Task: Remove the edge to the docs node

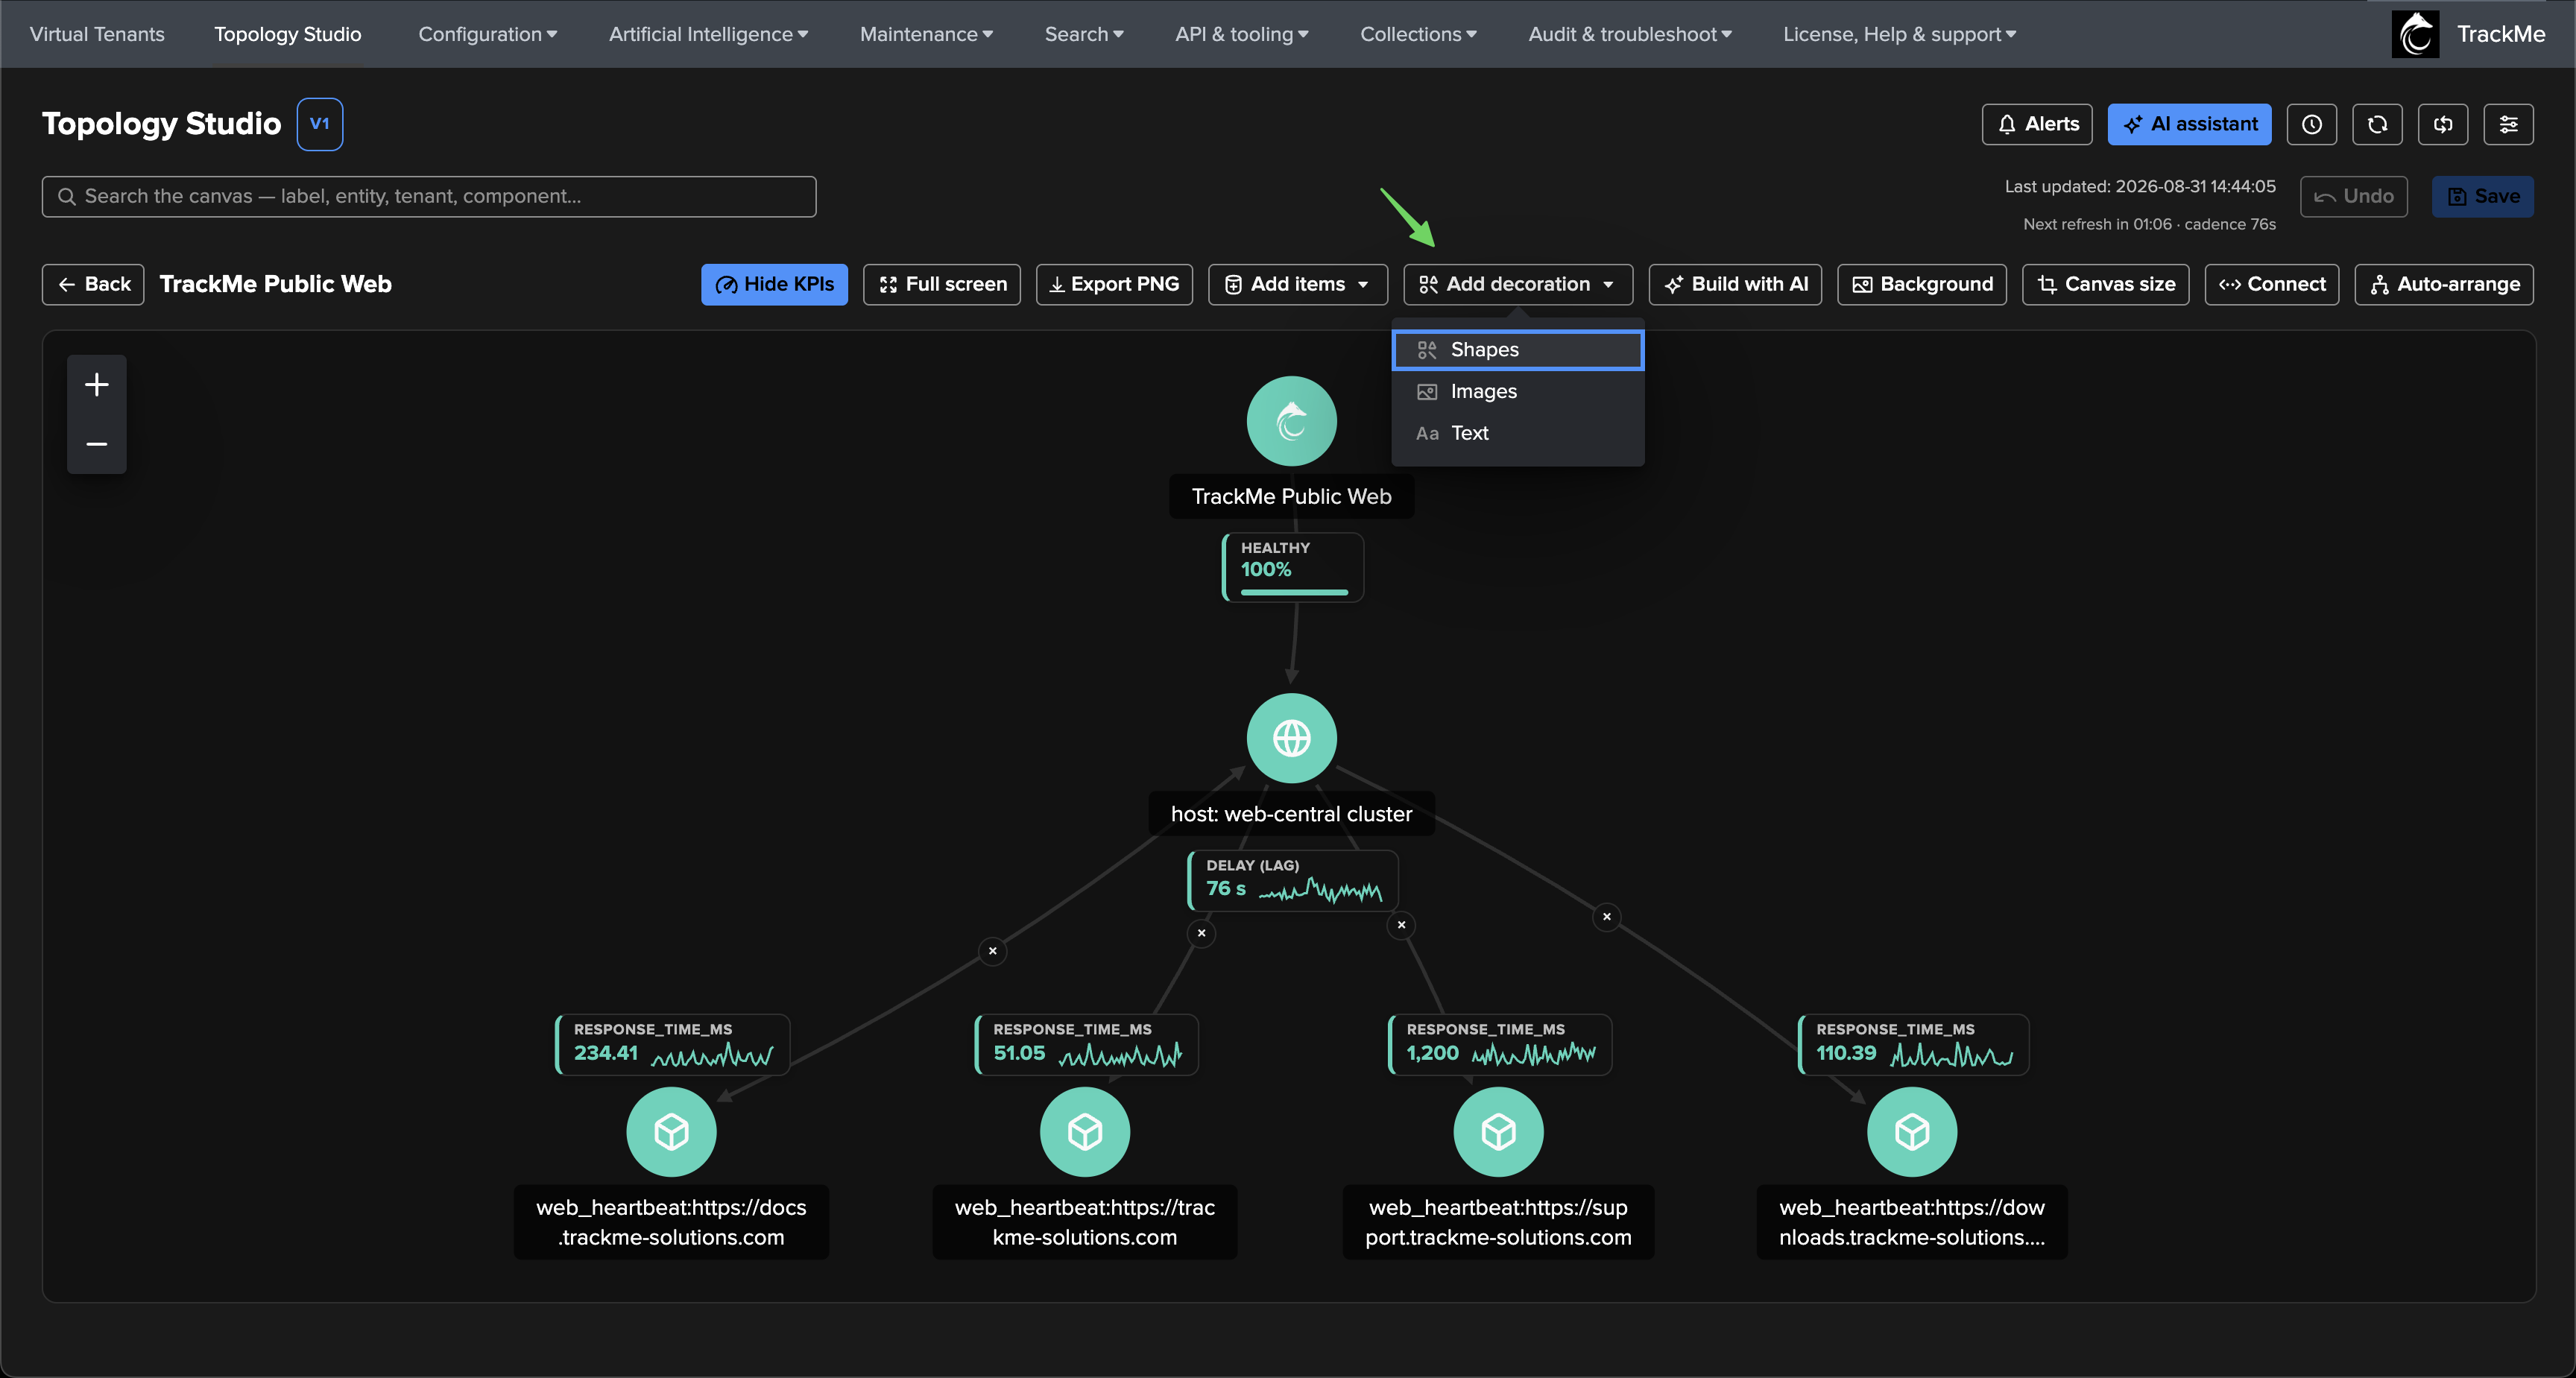Action: tap(992, 951)
